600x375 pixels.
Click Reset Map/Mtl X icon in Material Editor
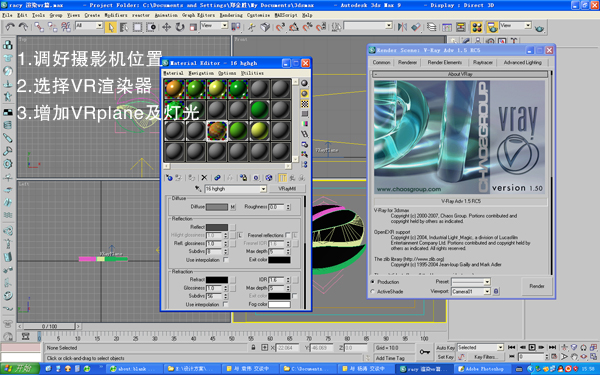click(204, 178)
